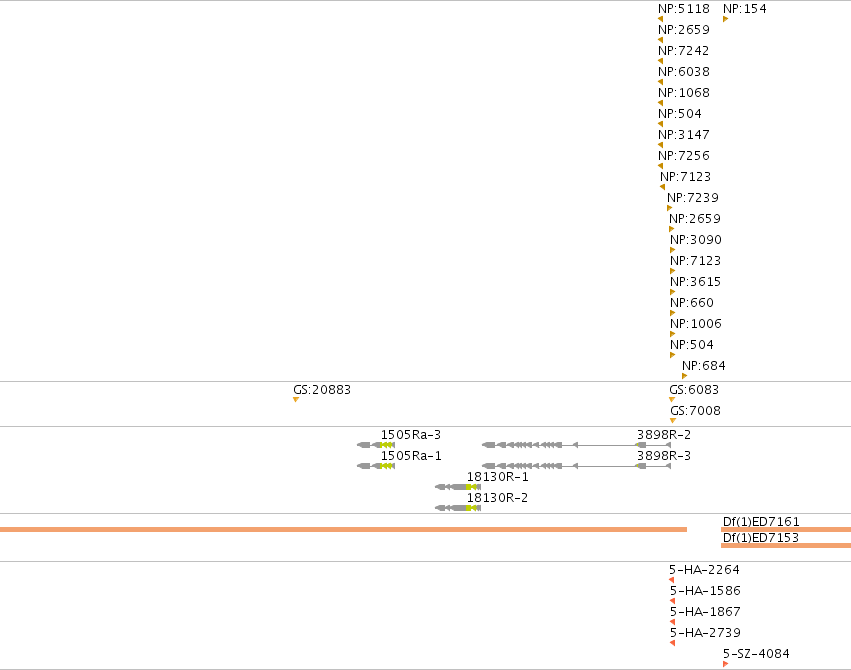Image resolution: width=851 pixels, height=670 pixels.
Task: Click the NP:1068 insertion label
Action: 684,93
